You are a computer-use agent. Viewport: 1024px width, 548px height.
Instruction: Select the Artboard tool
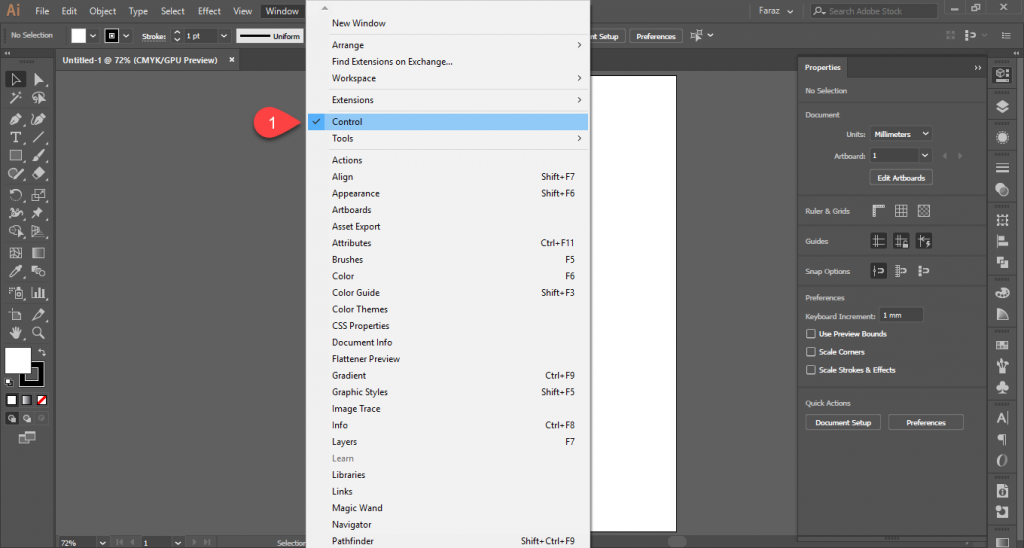click(16, 315)
